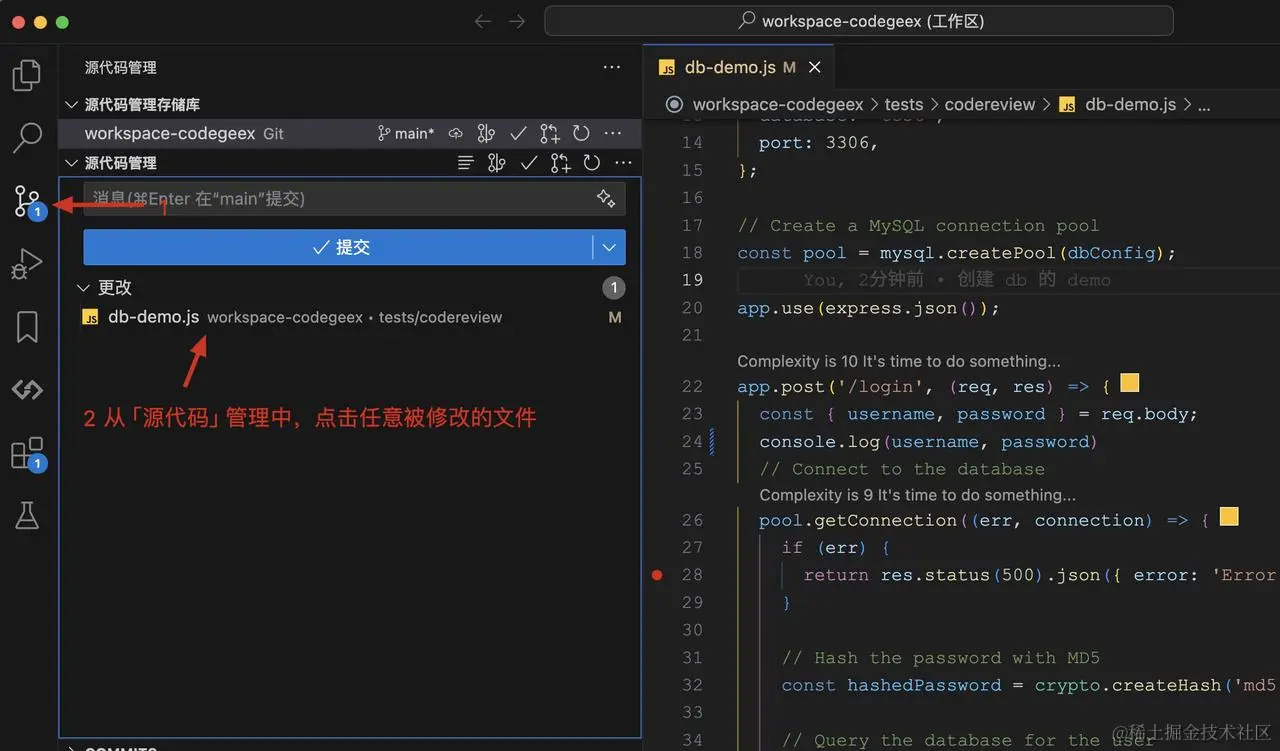Click line number 19 in the gutter

[692, 280]
